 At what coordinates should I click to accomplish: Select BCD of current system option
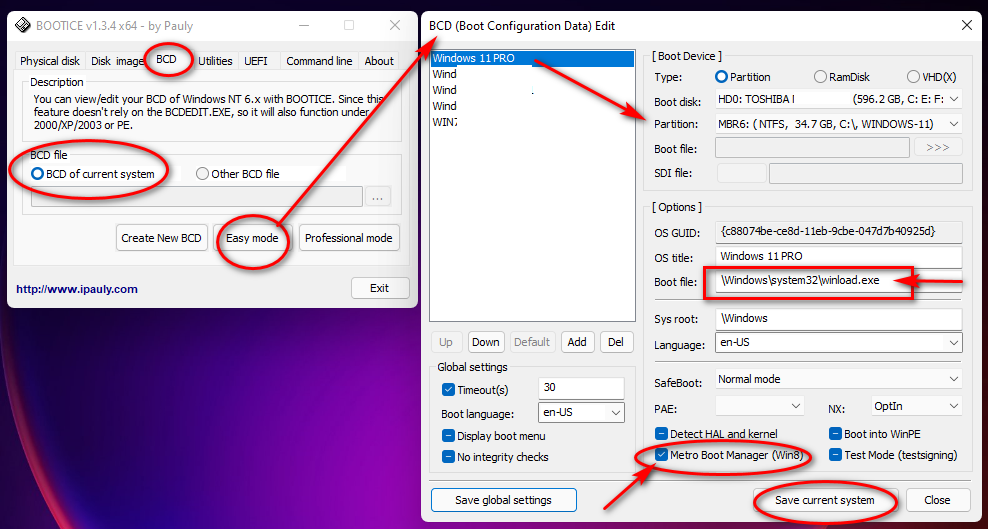93,174
